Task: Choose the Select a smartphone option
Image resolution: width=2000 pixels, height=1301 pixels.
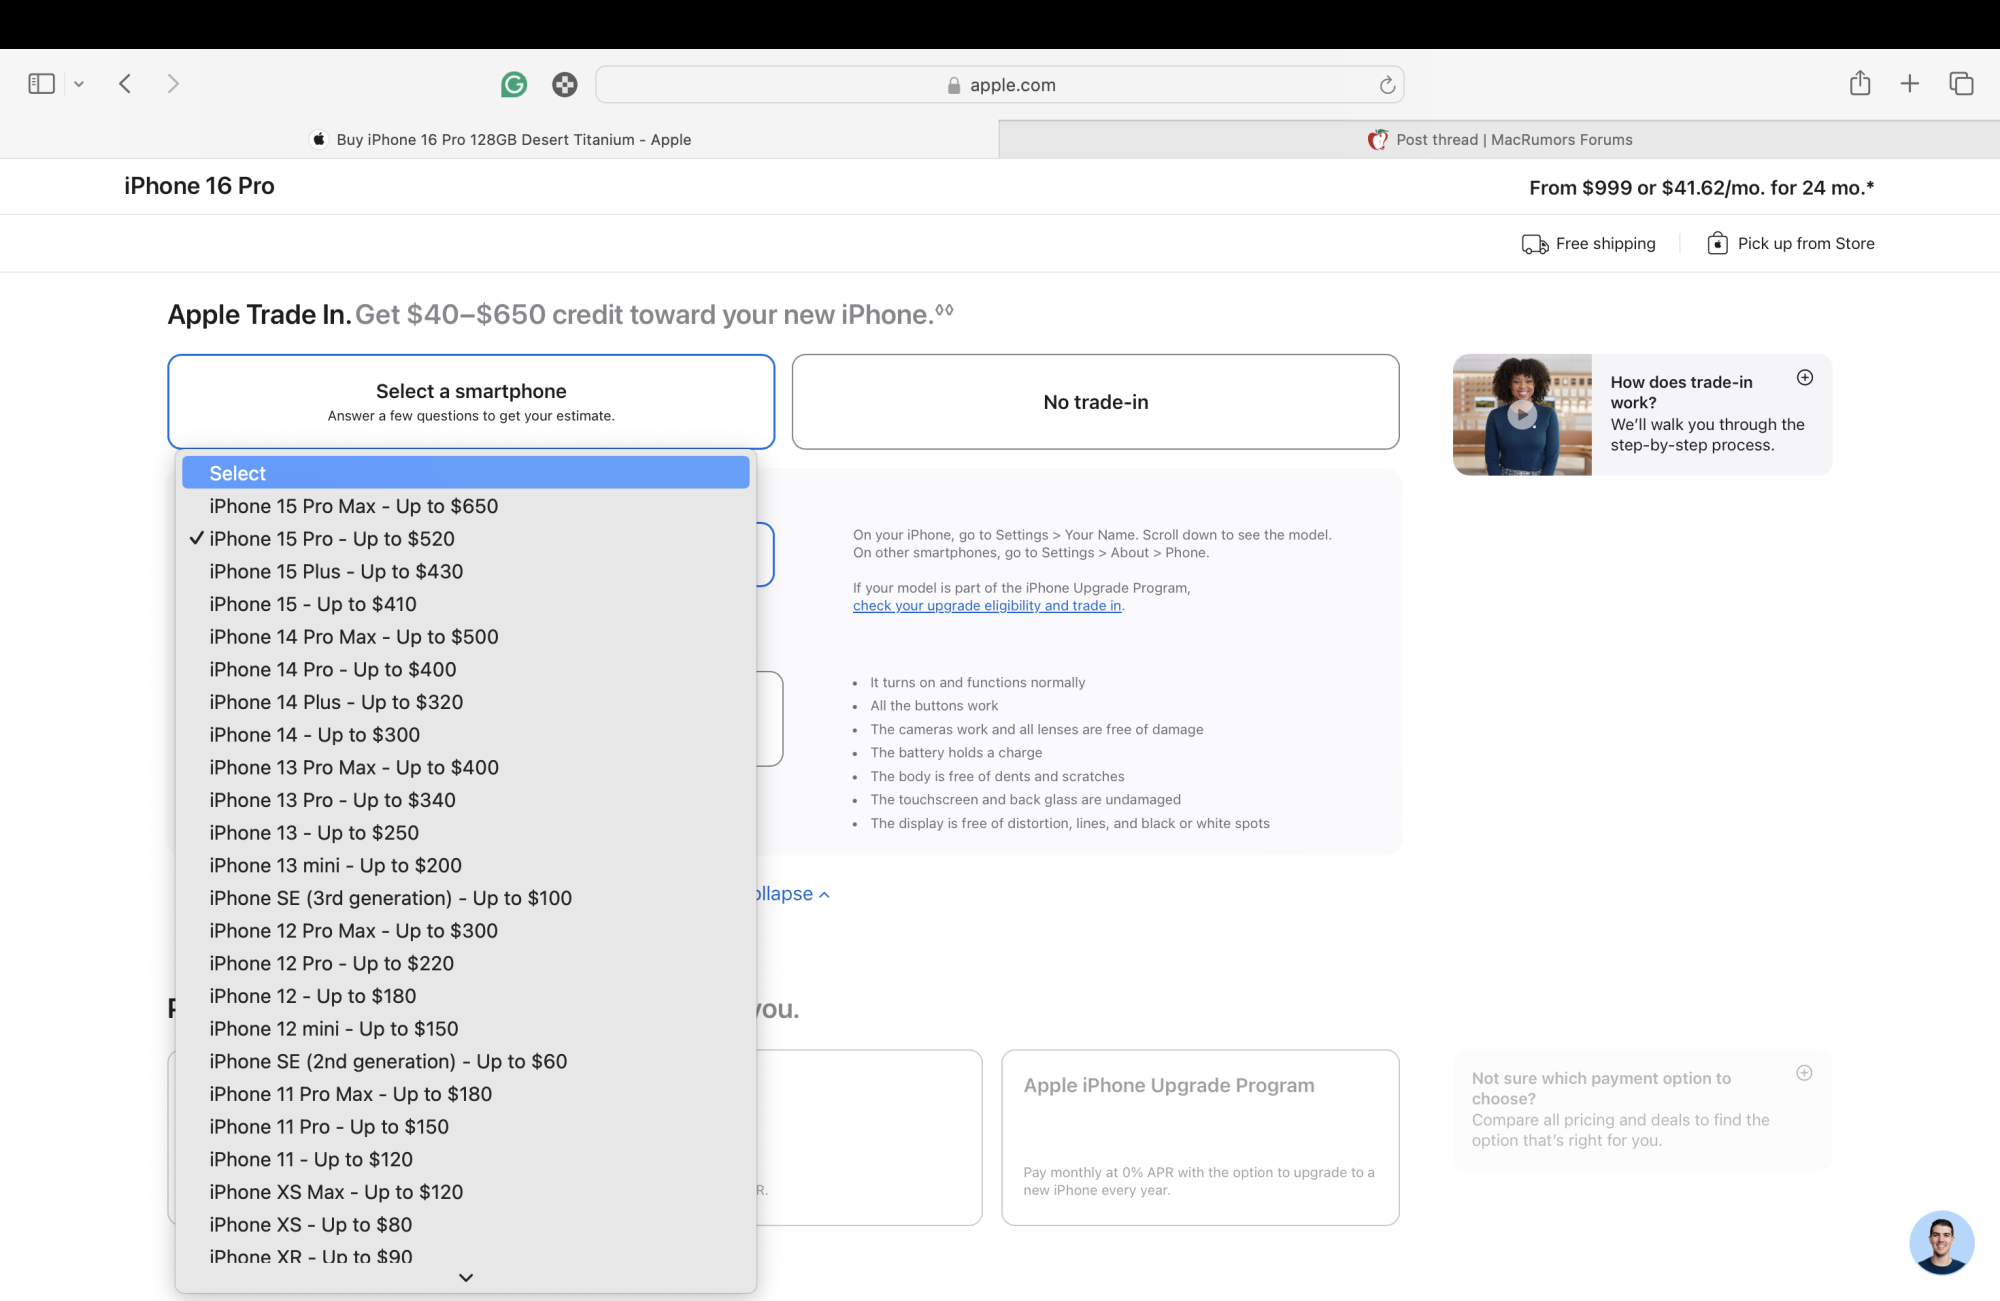Action: point(471,402)
